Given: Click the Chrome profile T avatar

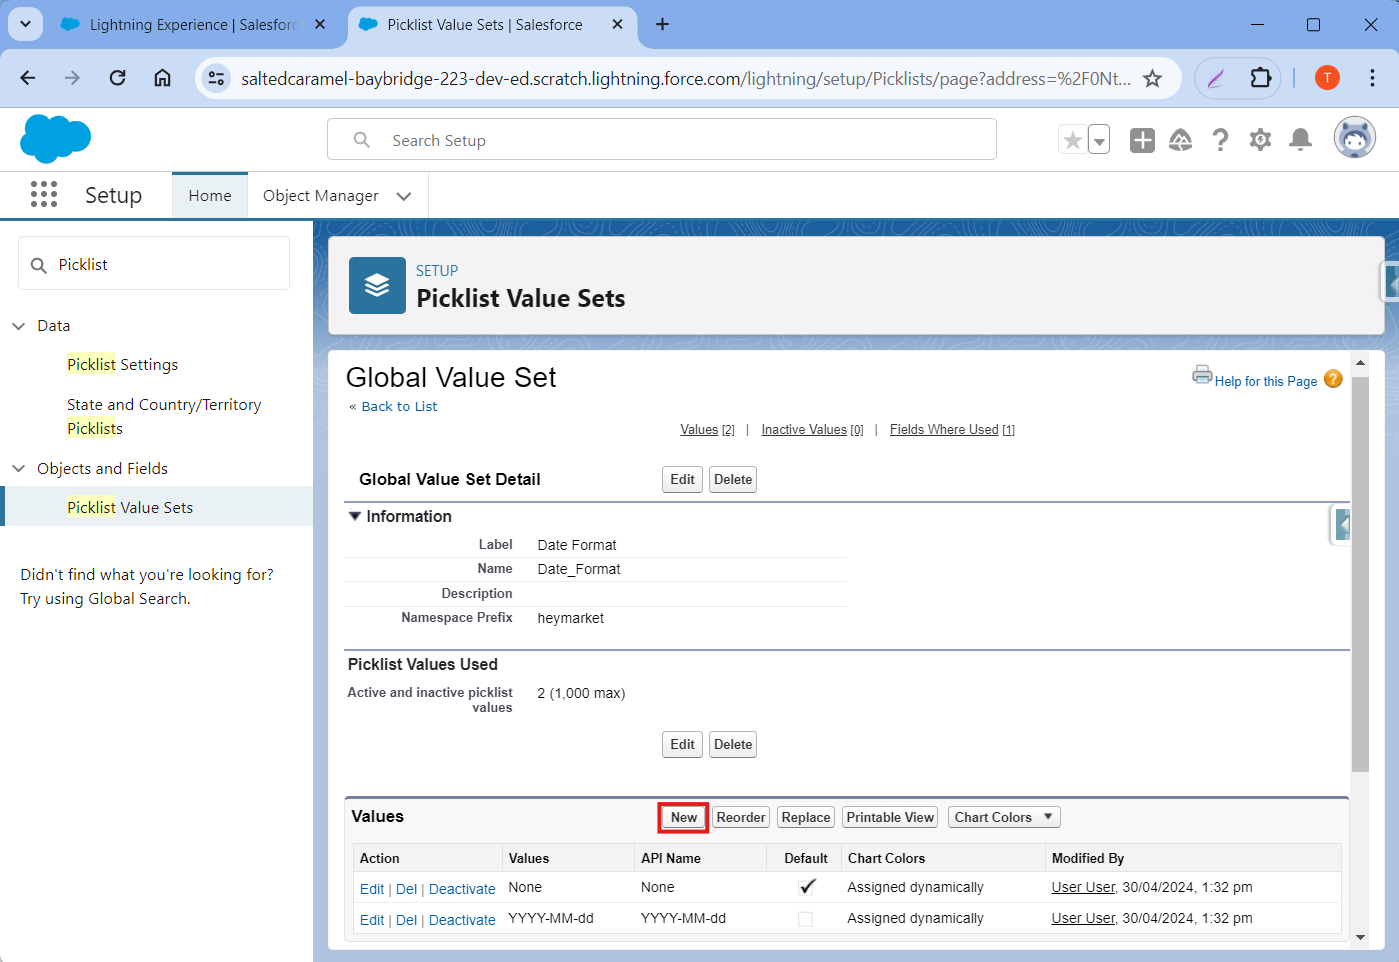Looking at the screenshot, I should [x=1327, y=78].
